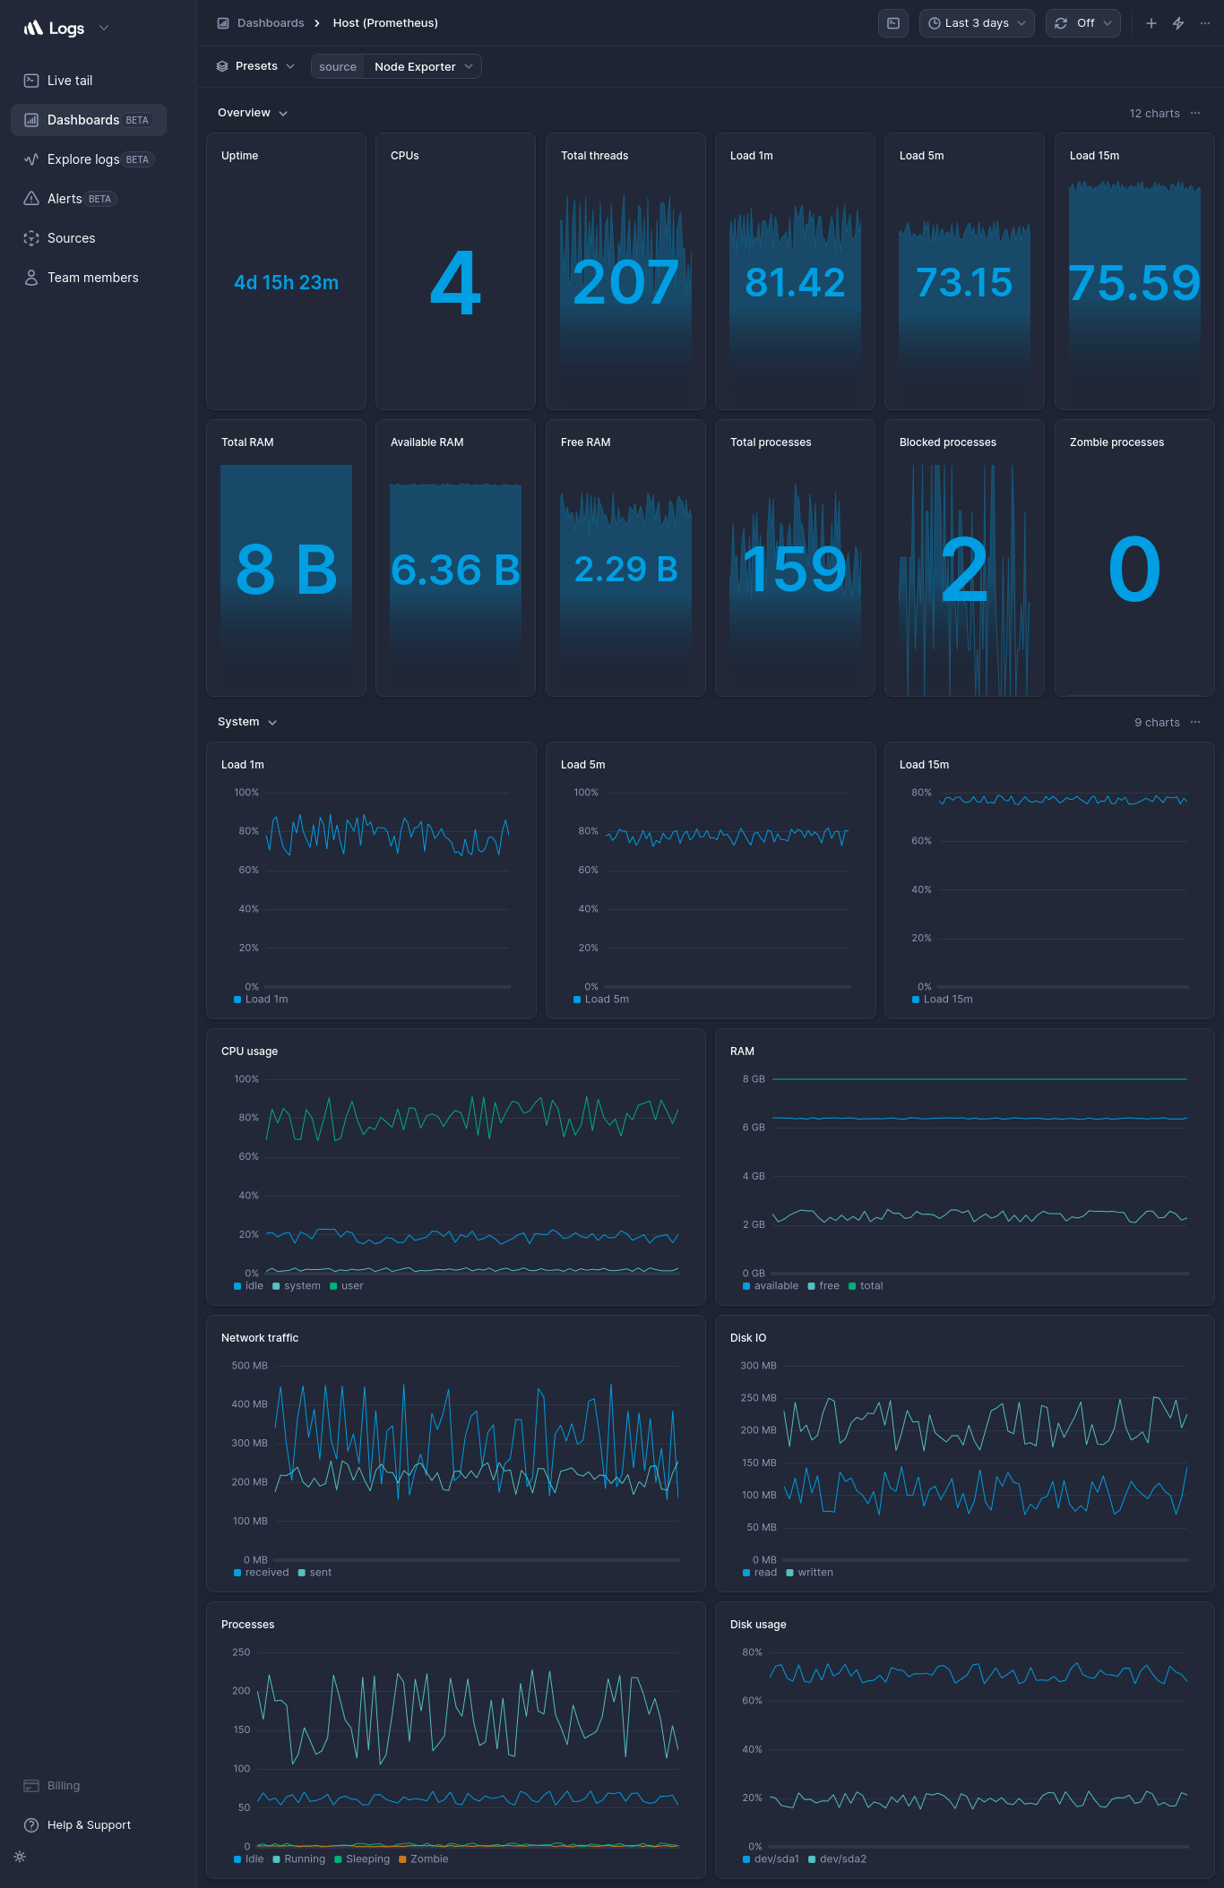Click the '12 charts' count text

[1154, 113]
